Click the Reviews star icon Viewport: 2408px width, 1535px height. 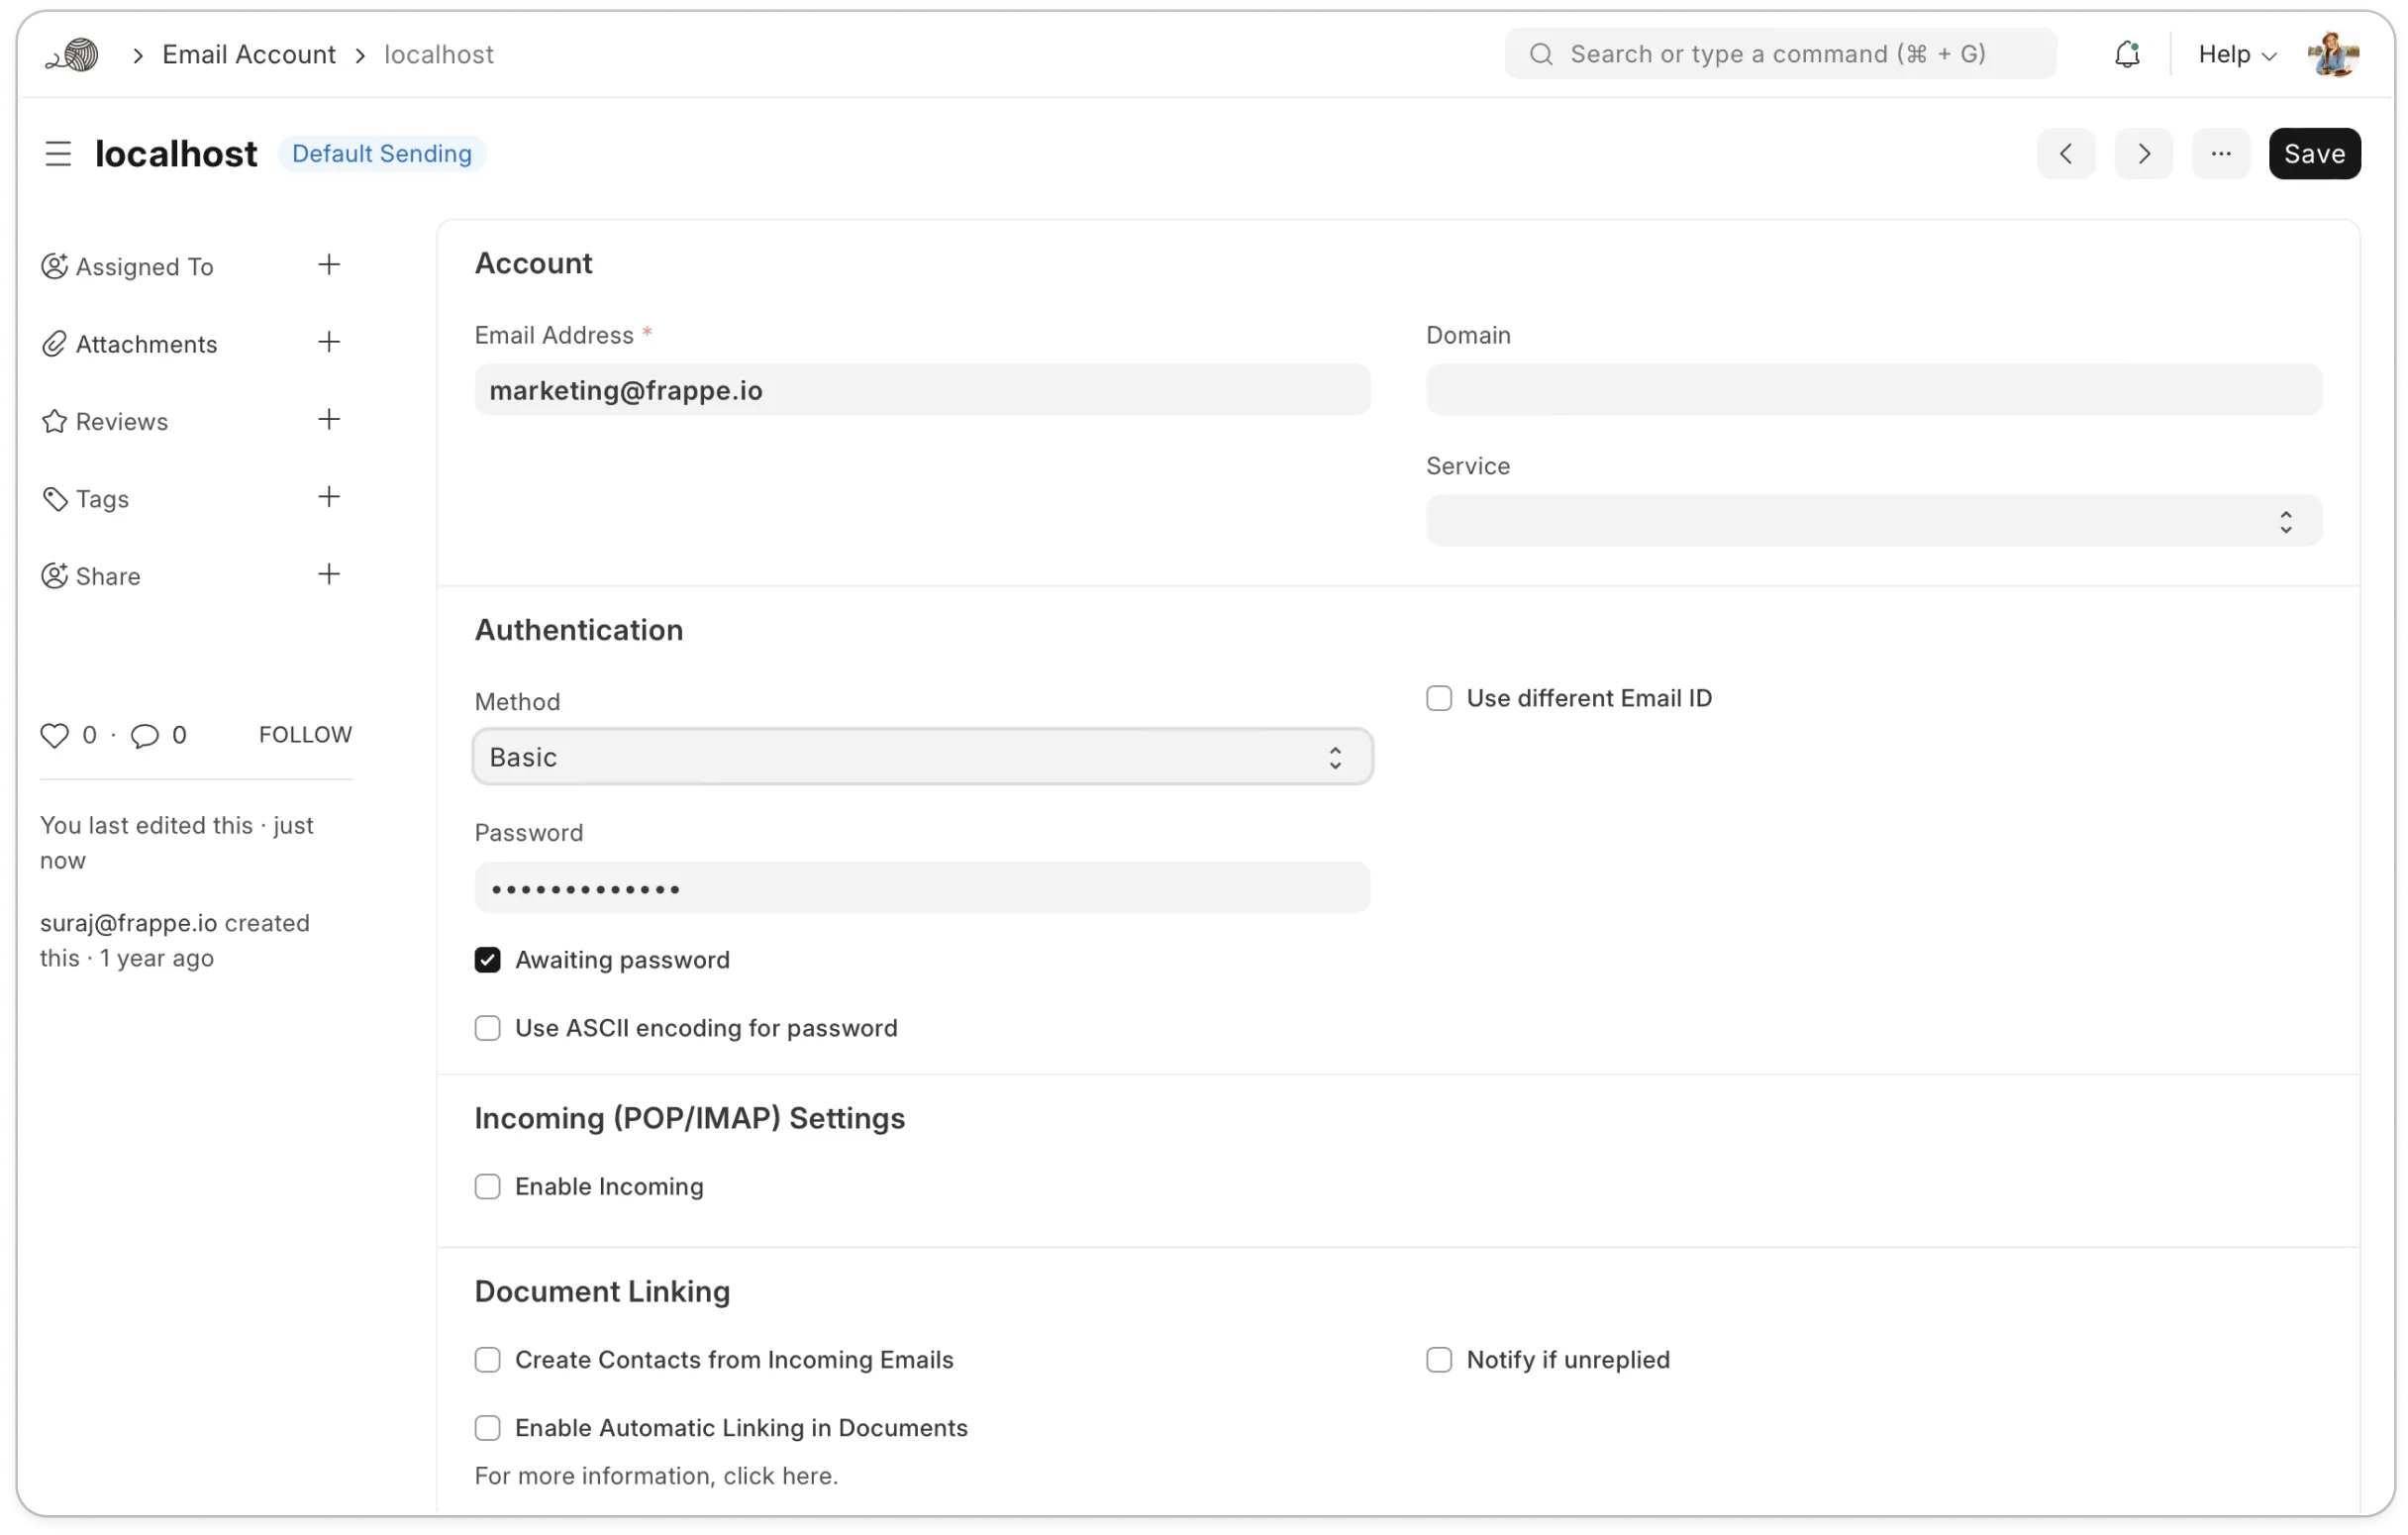(55, 421)
